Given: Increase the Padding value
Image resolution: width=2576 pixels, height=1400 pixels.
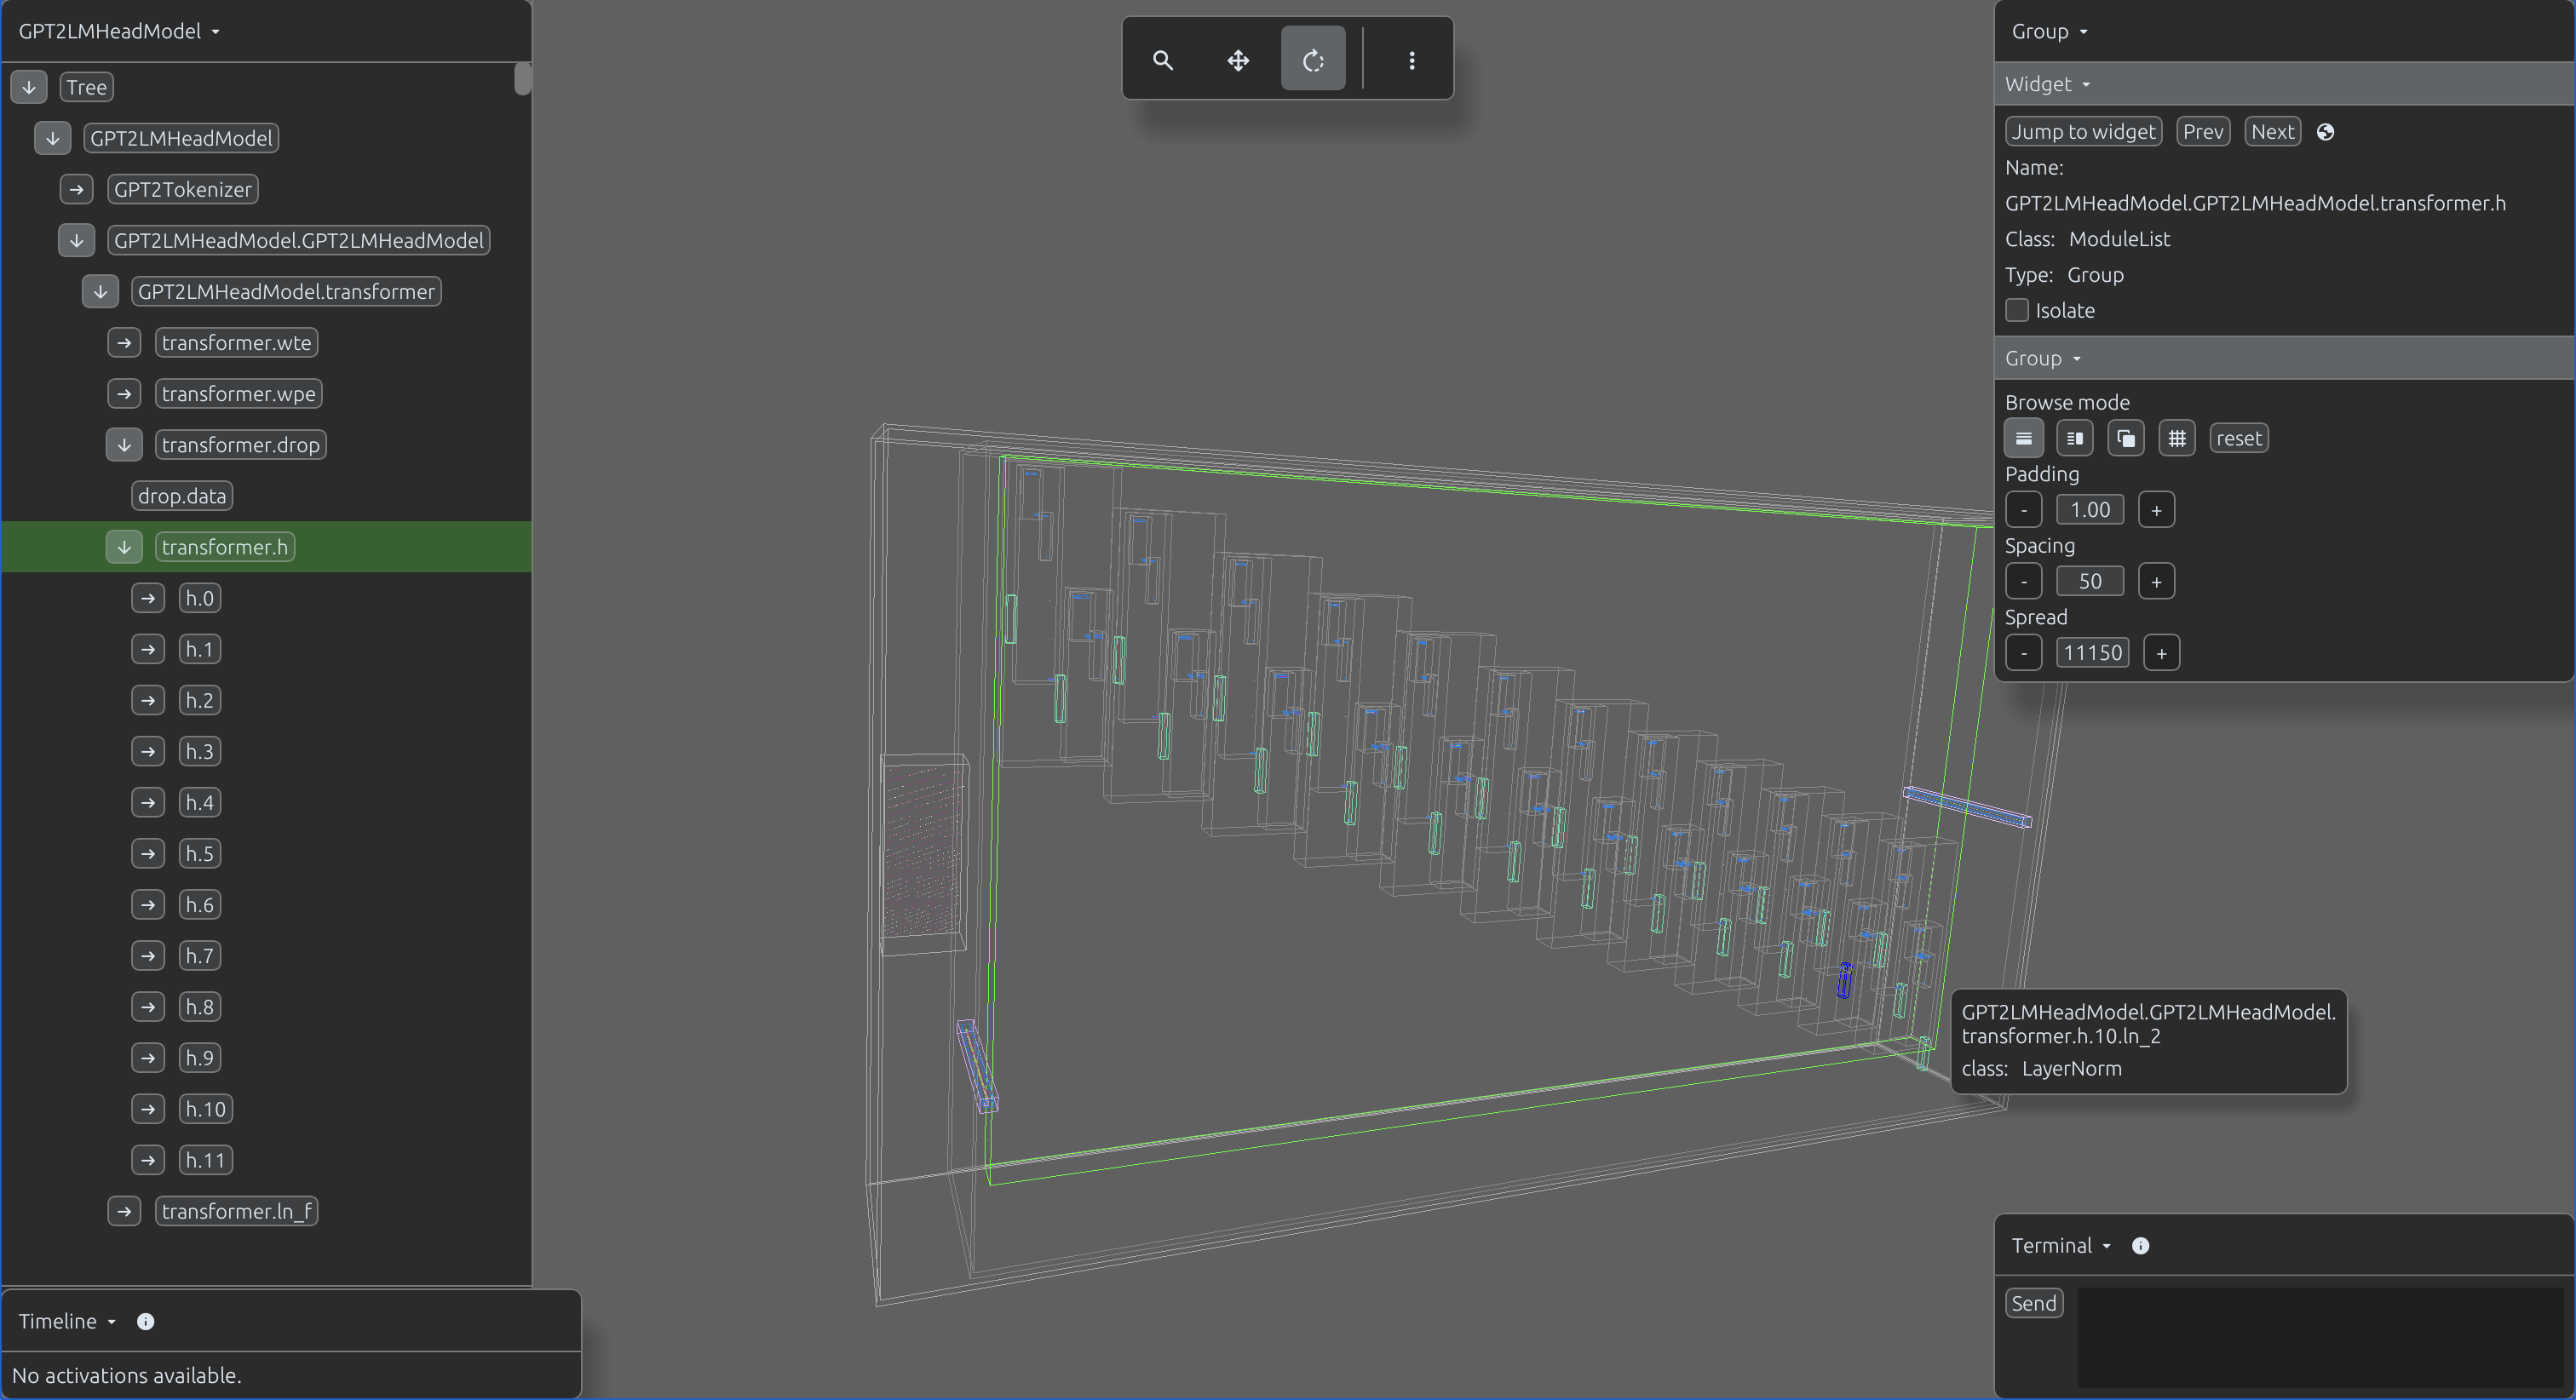Looking at the screenshot, I should tap(2156, 510).
